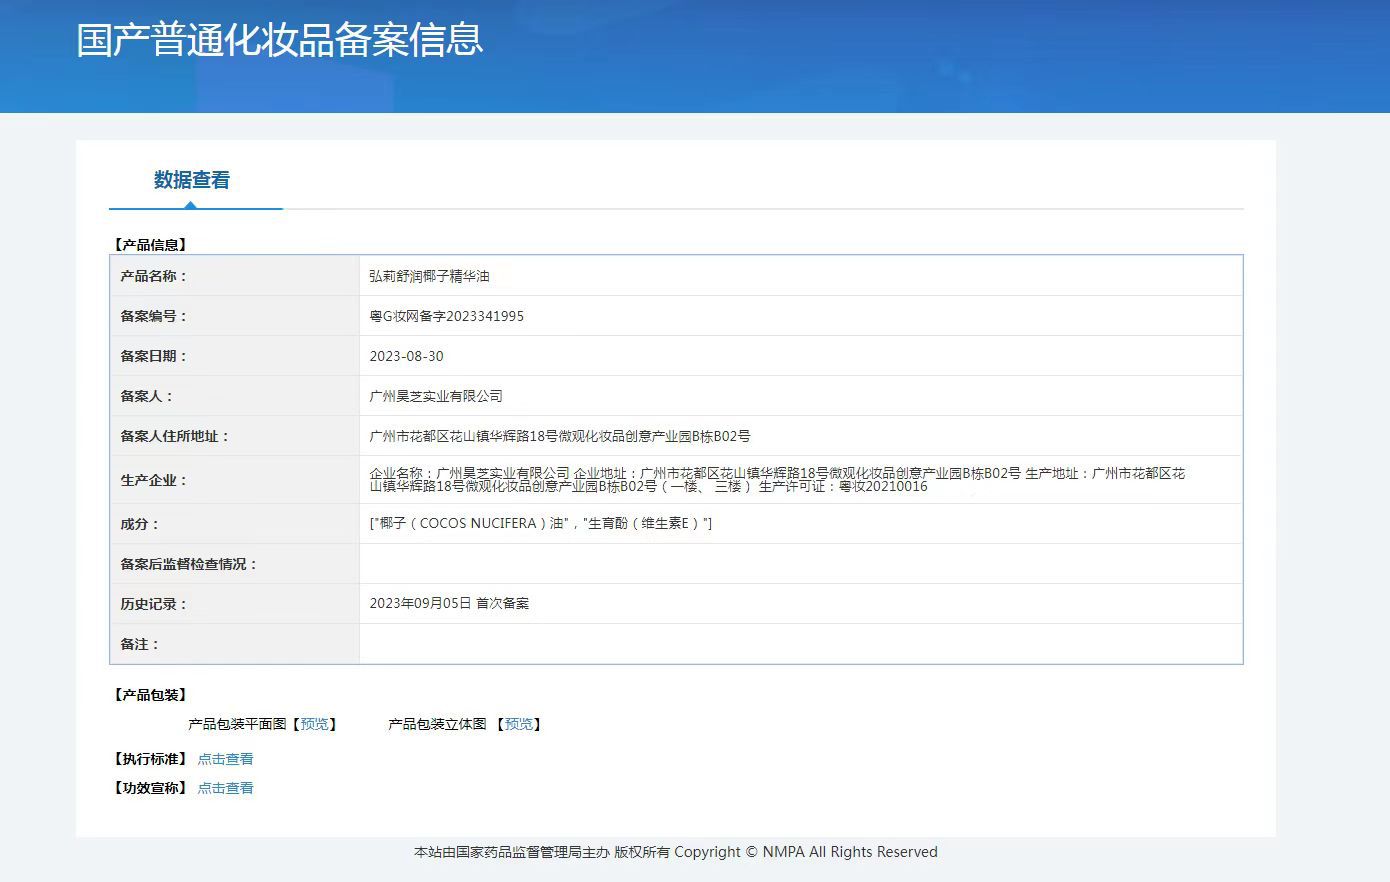Select the filing date 2023-08-30

pyautogui.click(x=406, y=356)
